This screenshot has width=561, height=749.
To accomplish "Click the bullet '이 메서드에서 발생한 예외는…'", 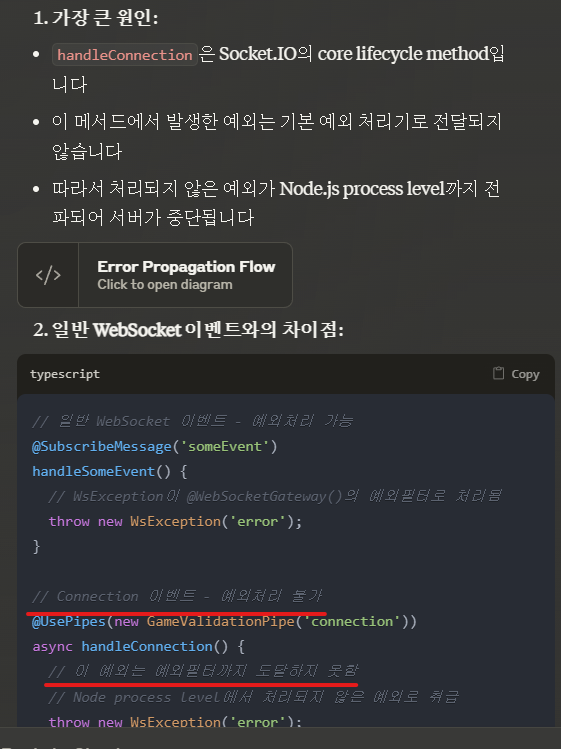I will point(277,136).
